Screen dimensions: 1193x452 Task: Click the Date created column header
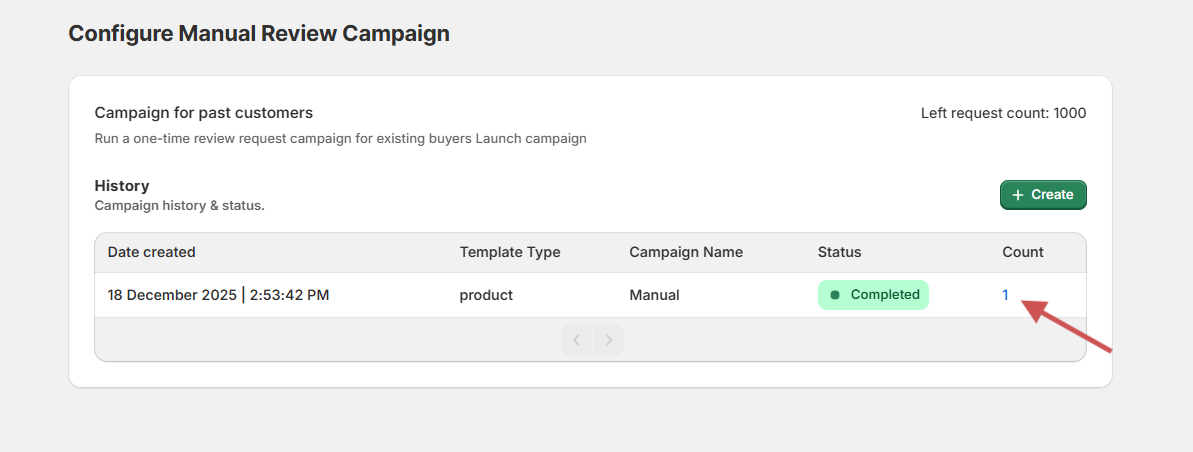(x=152, y=252)
